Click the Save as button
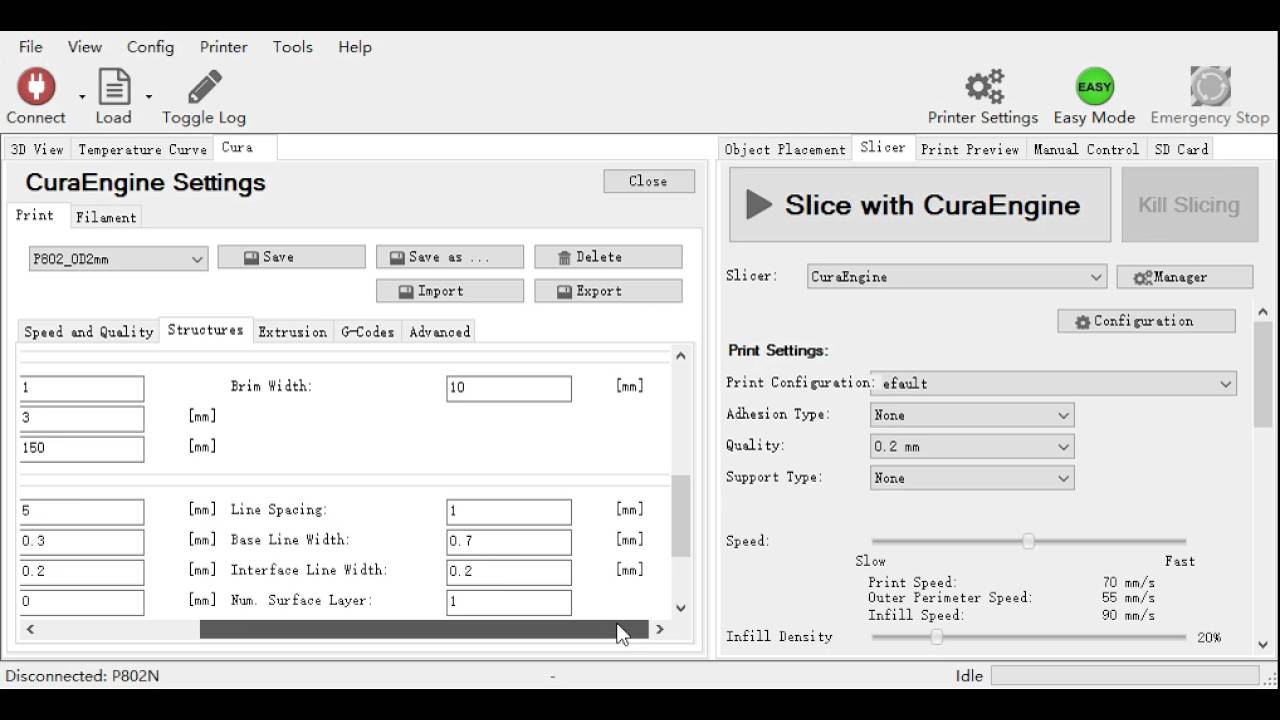The height and width of the screenshot is (720, 1280). click(450, 257)
